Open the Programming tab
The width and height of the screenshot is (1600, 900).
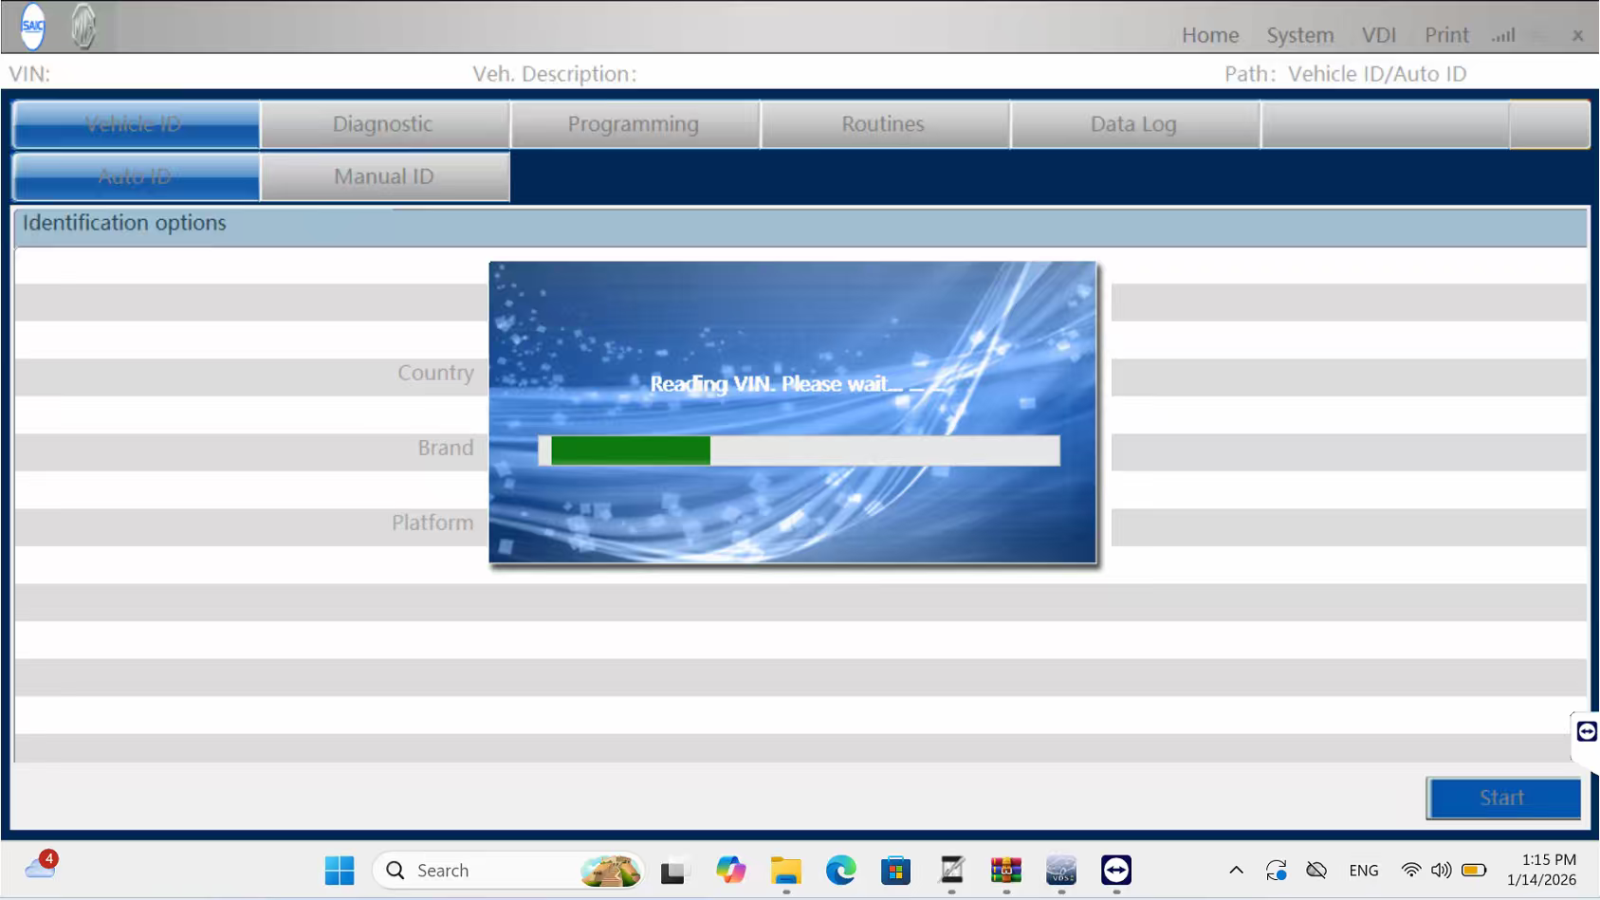pyautogui.click(x=634, y=124)
